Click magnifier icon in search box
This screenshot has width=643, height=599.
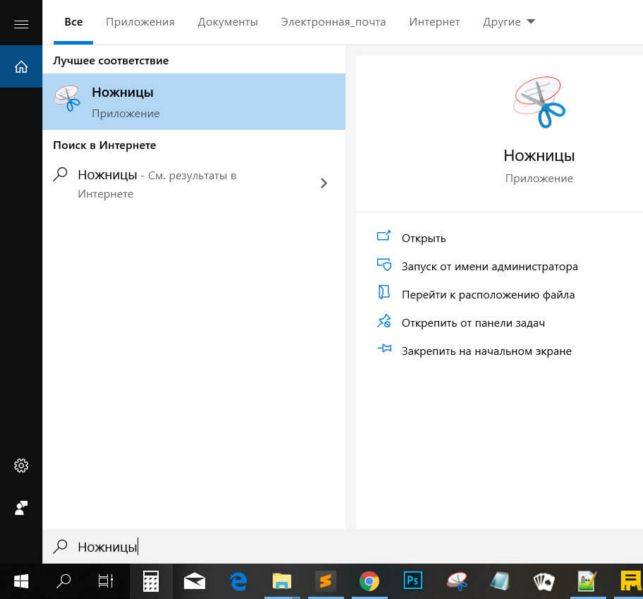[x=60, y=546]
